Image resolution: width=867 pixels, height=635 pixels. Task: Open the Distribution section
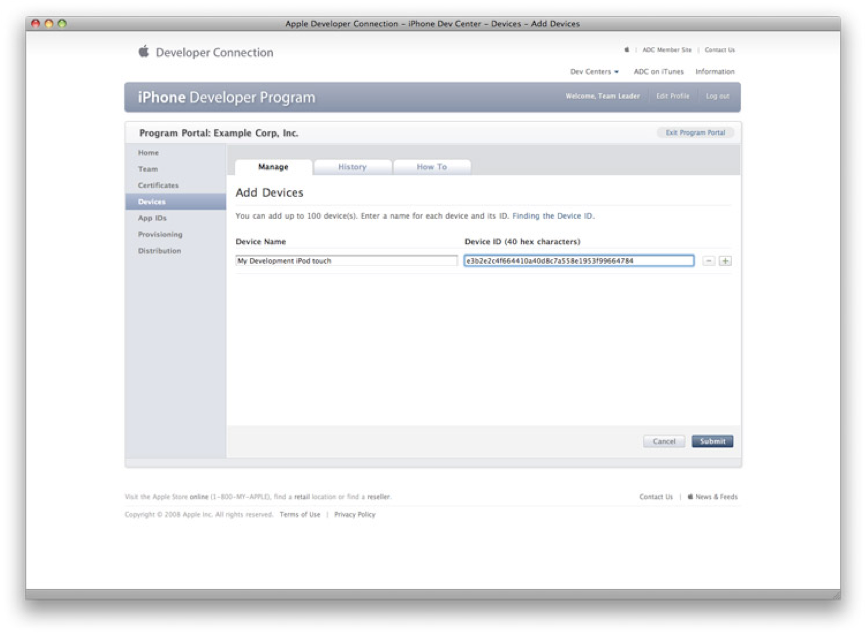click(x=160, y=251)
